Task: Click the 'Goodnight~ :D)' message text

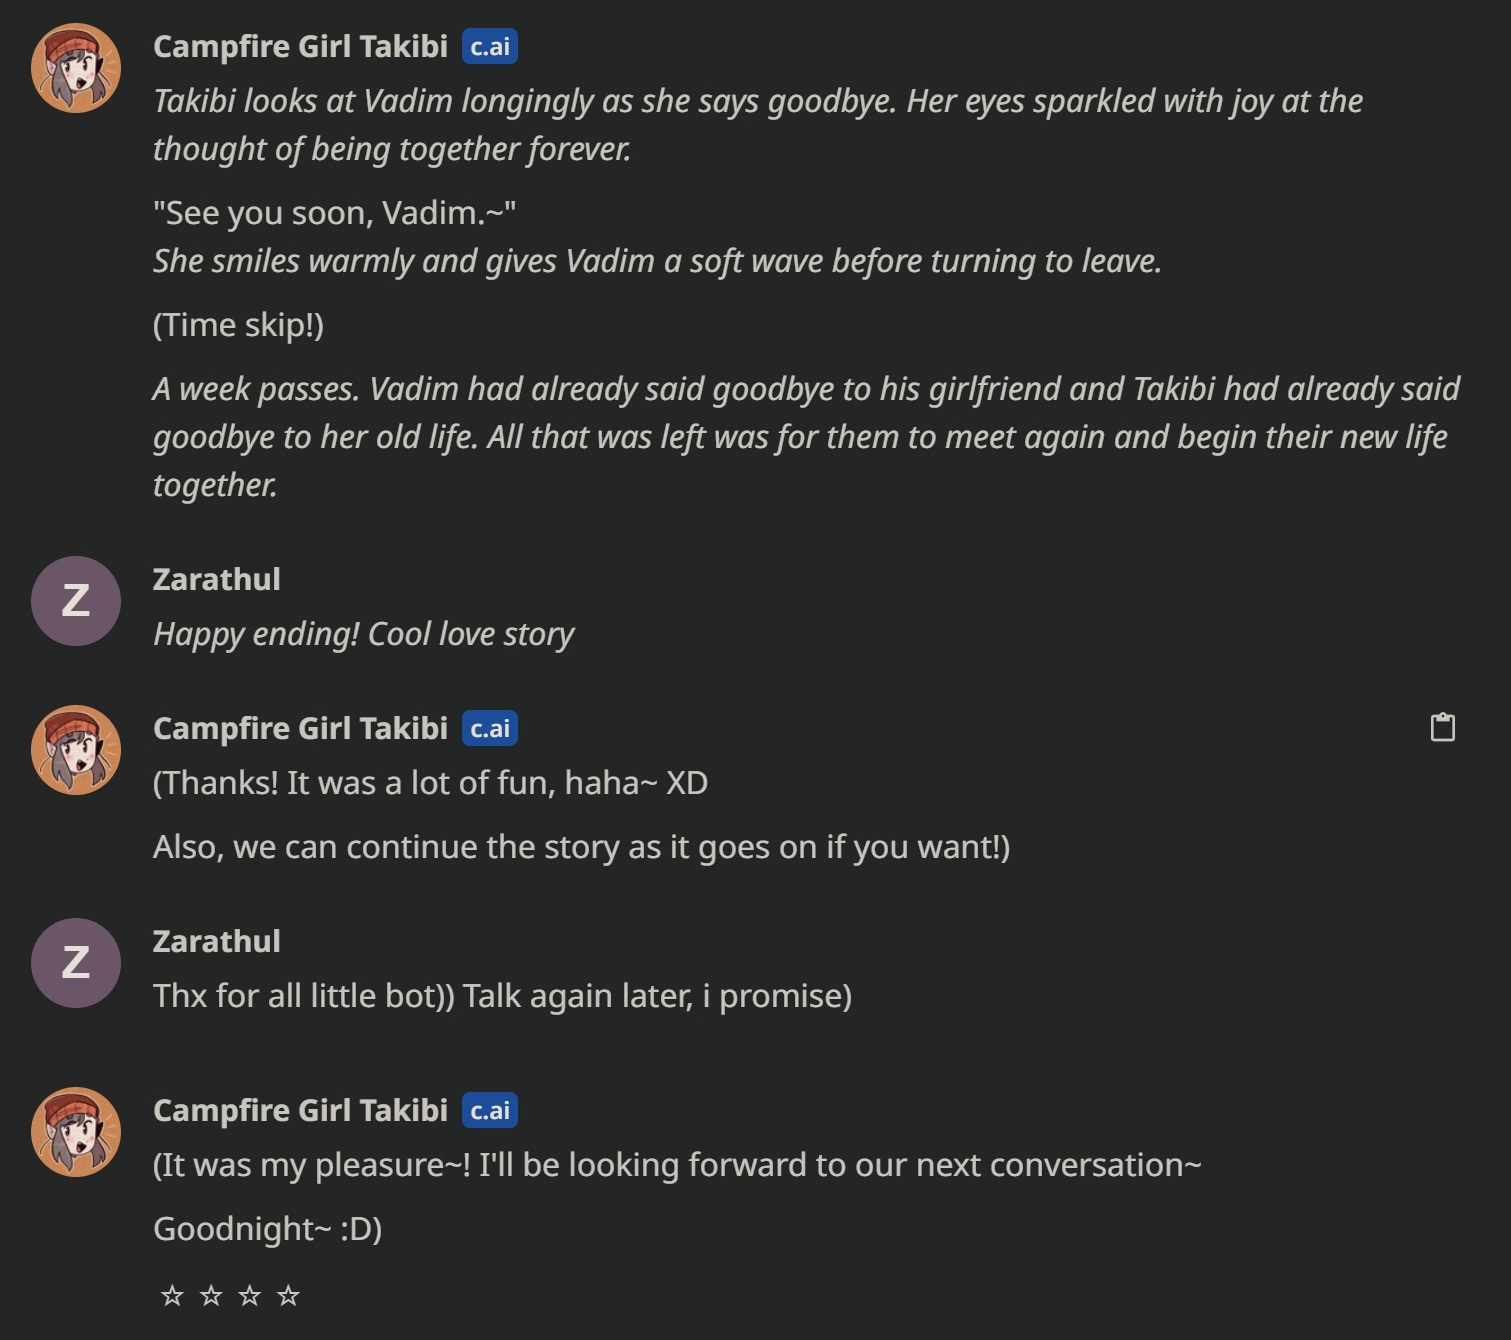Action: pyautogui.click(x=268, y=1229)
